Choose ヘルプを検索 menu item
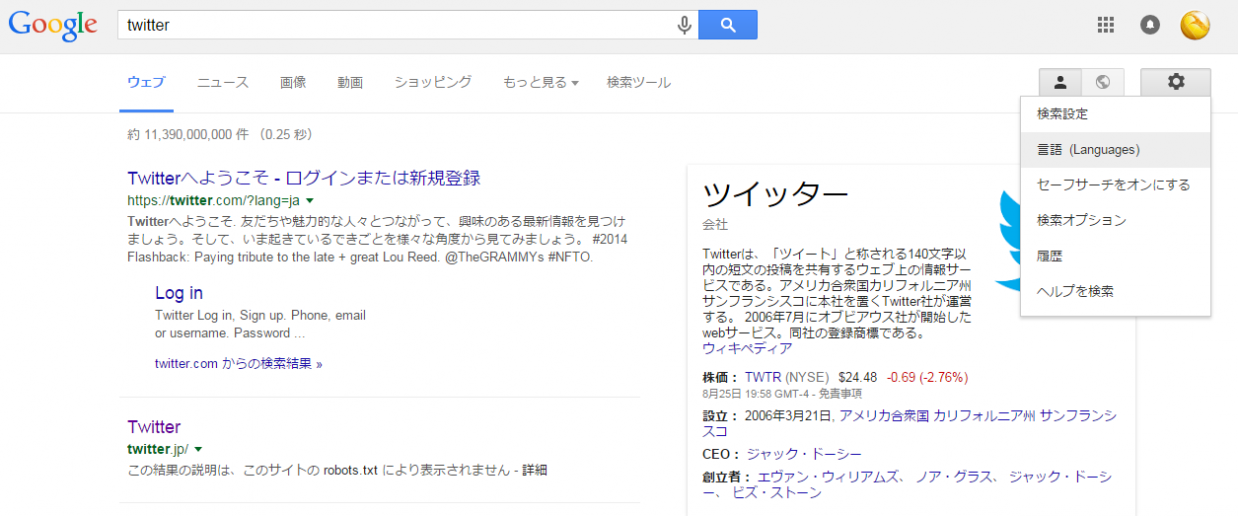The height and width of the screenshot is (516, 1238). point(1116,291)
